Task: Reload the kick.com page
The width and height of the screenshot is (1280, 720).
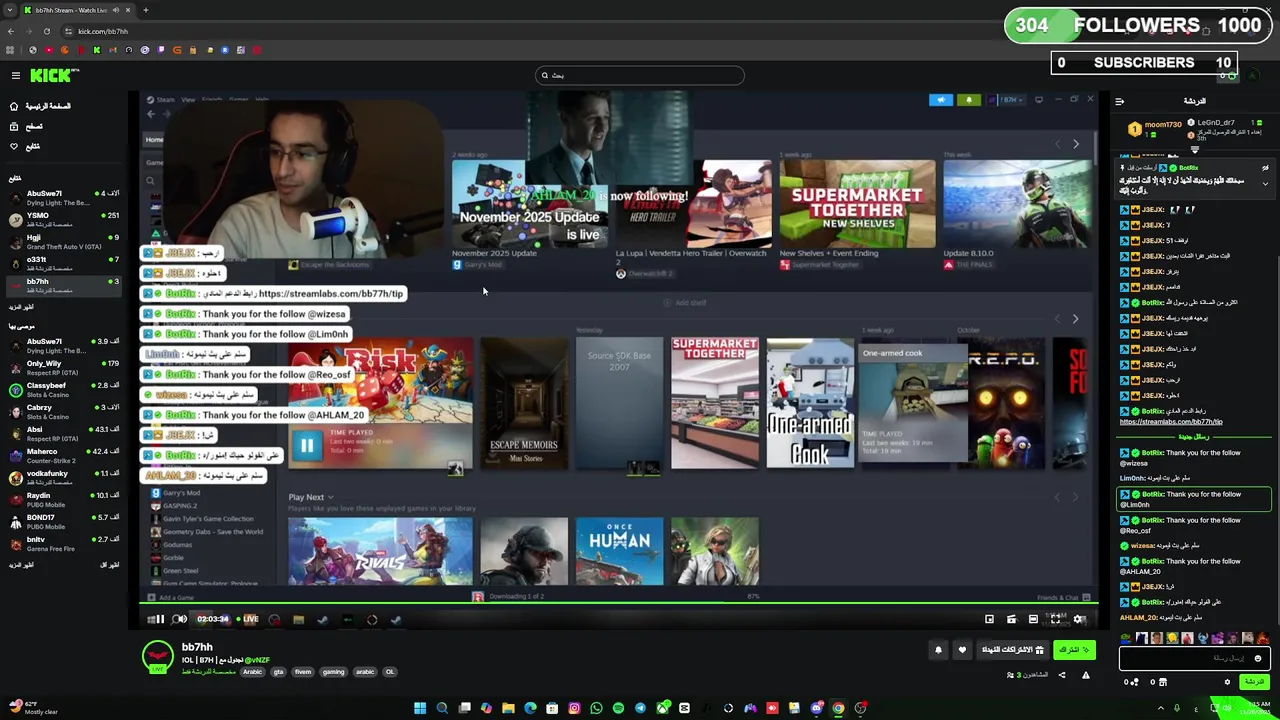Action: click(46, 31)
